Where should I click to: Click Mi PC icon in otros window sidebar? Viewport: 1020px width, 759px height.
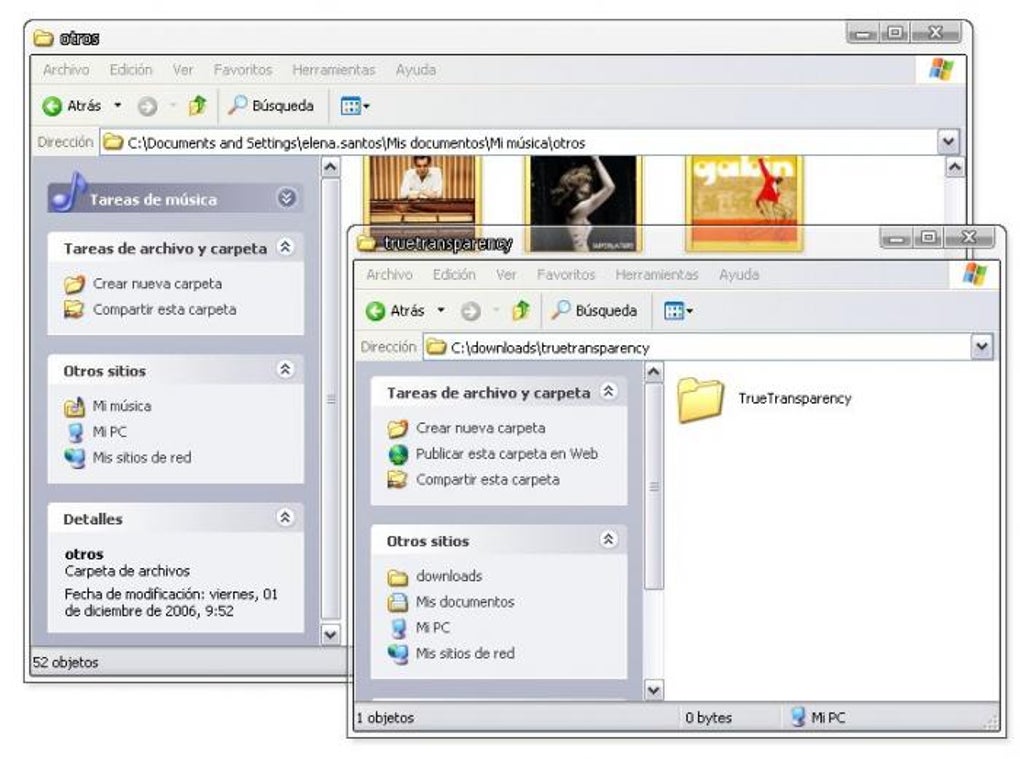click(75, 432)
